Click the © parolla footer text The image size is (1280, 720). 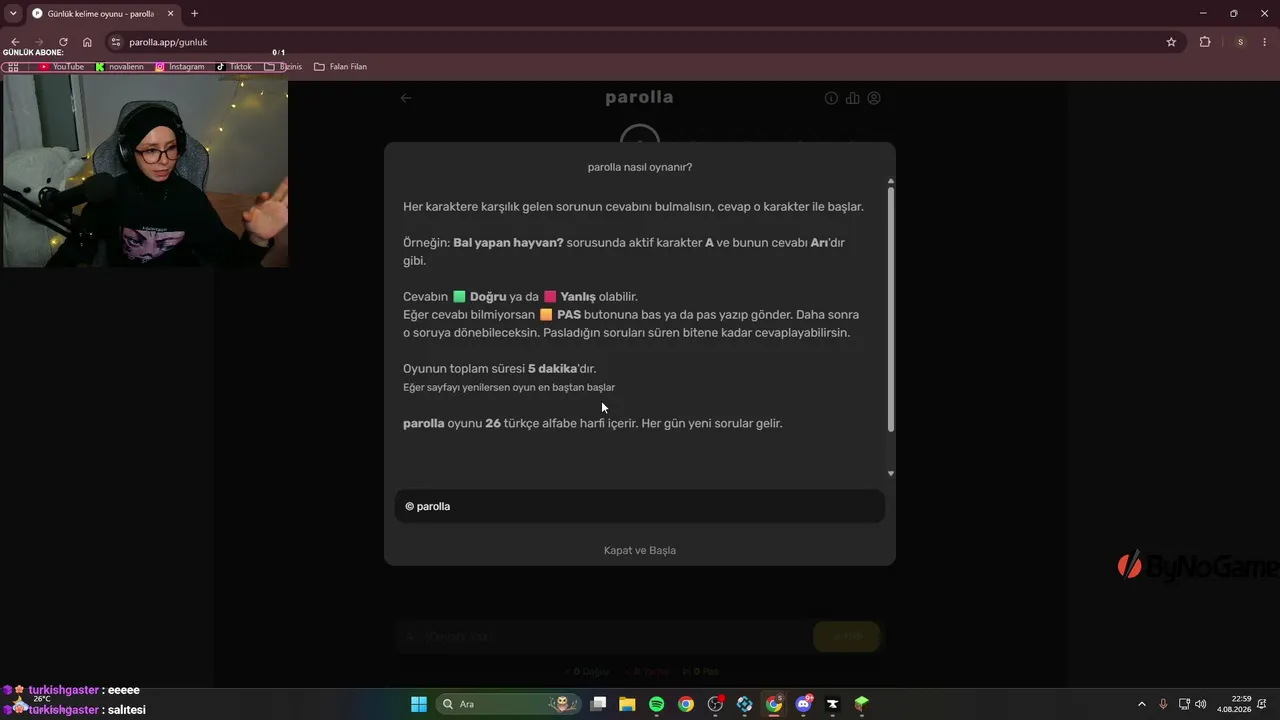tap(428, 507)
